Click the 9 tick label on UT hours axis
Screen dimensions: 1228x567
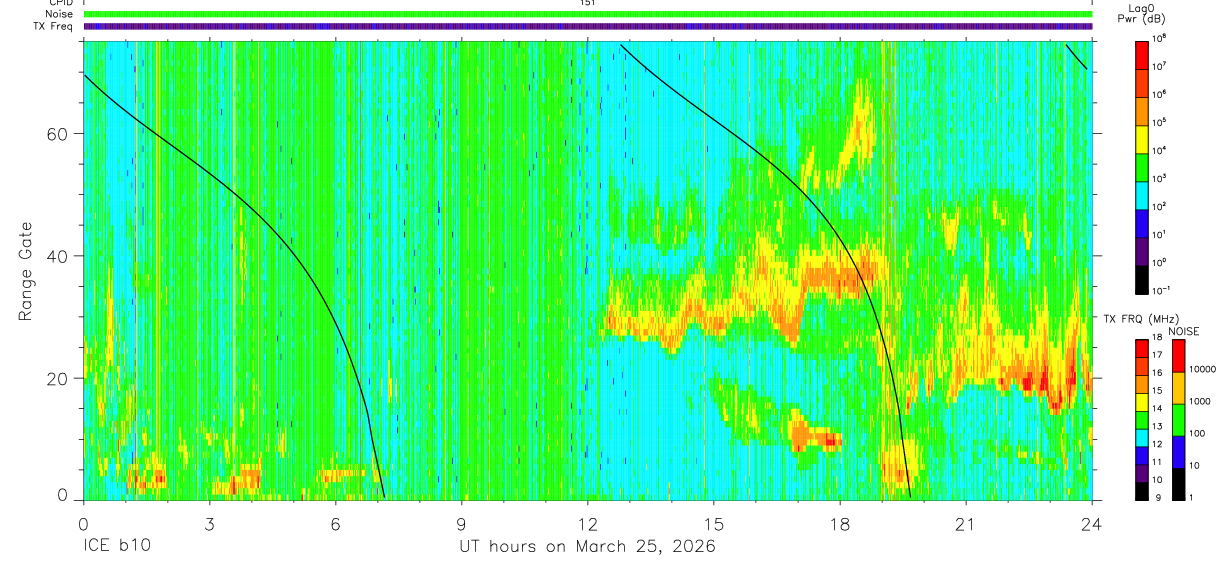point(462,524)
